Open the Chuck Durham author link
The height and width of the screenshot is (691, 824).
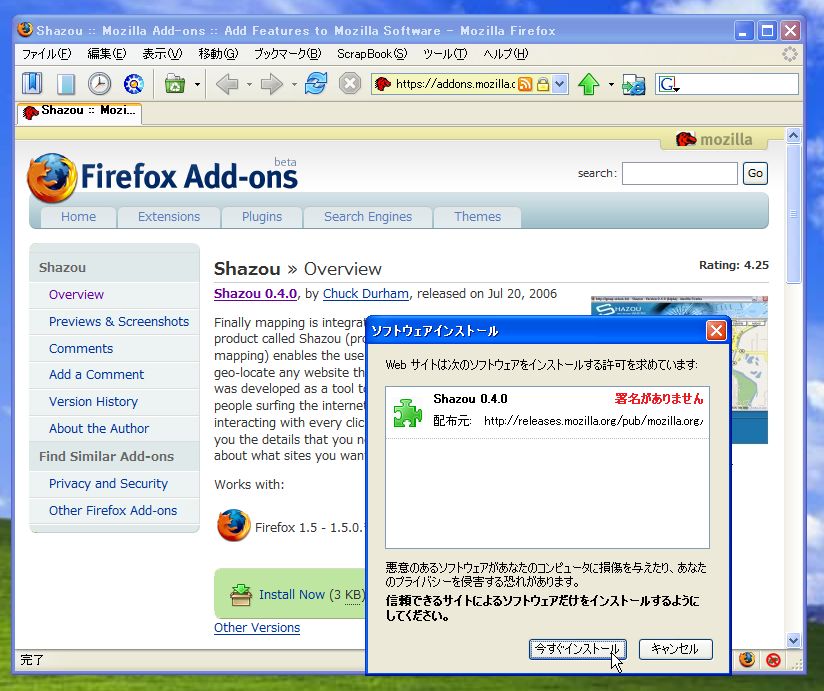366,293
